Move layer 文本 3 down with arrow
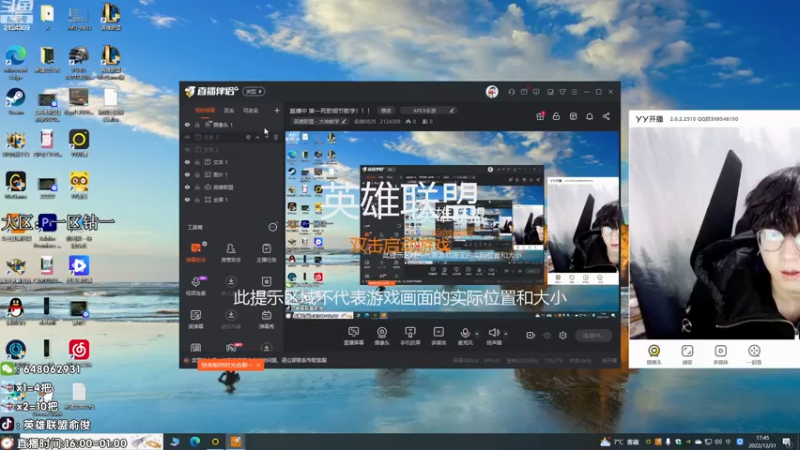 tap(266, 137)
